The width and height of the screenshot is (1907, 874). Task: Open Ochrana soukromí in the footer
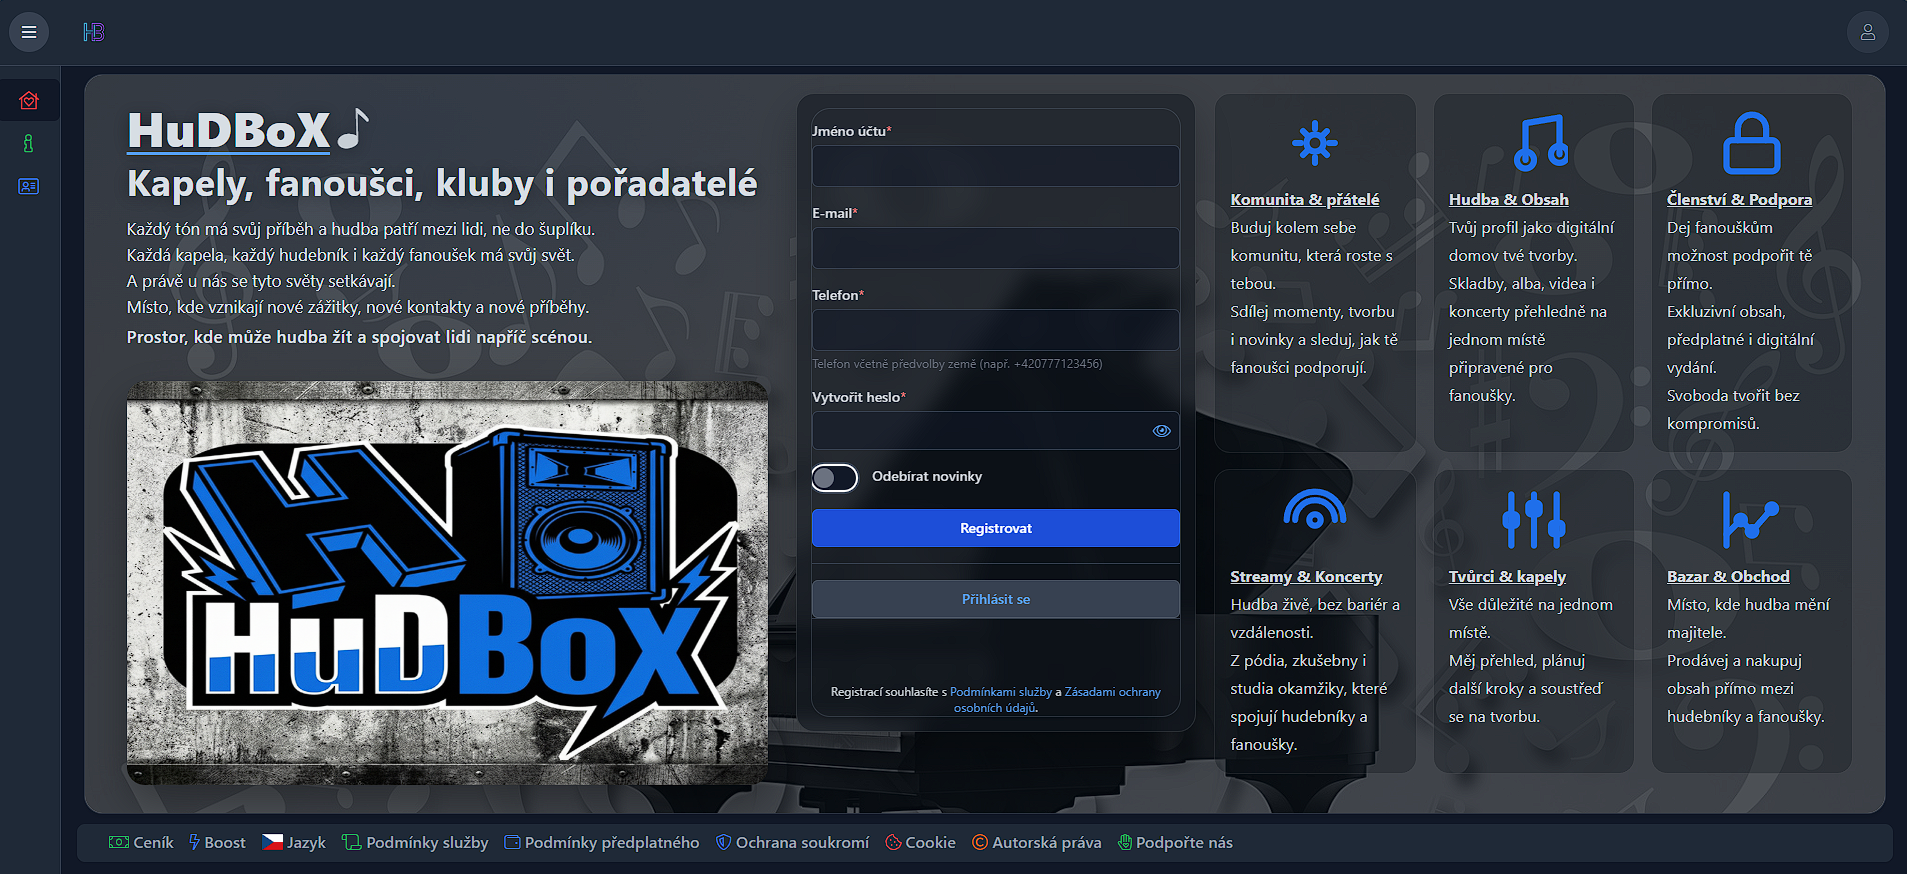pos(792,842)
